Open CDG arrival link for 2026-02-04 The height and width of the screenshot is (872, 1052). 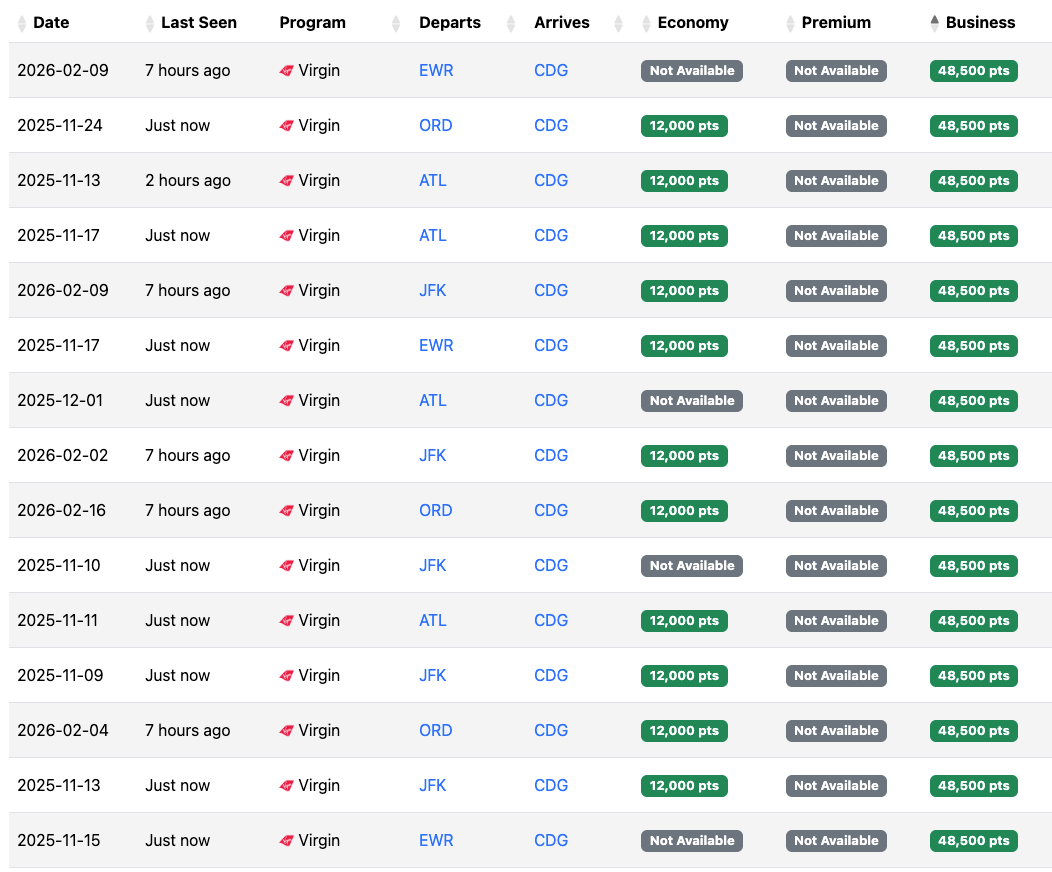551,730
